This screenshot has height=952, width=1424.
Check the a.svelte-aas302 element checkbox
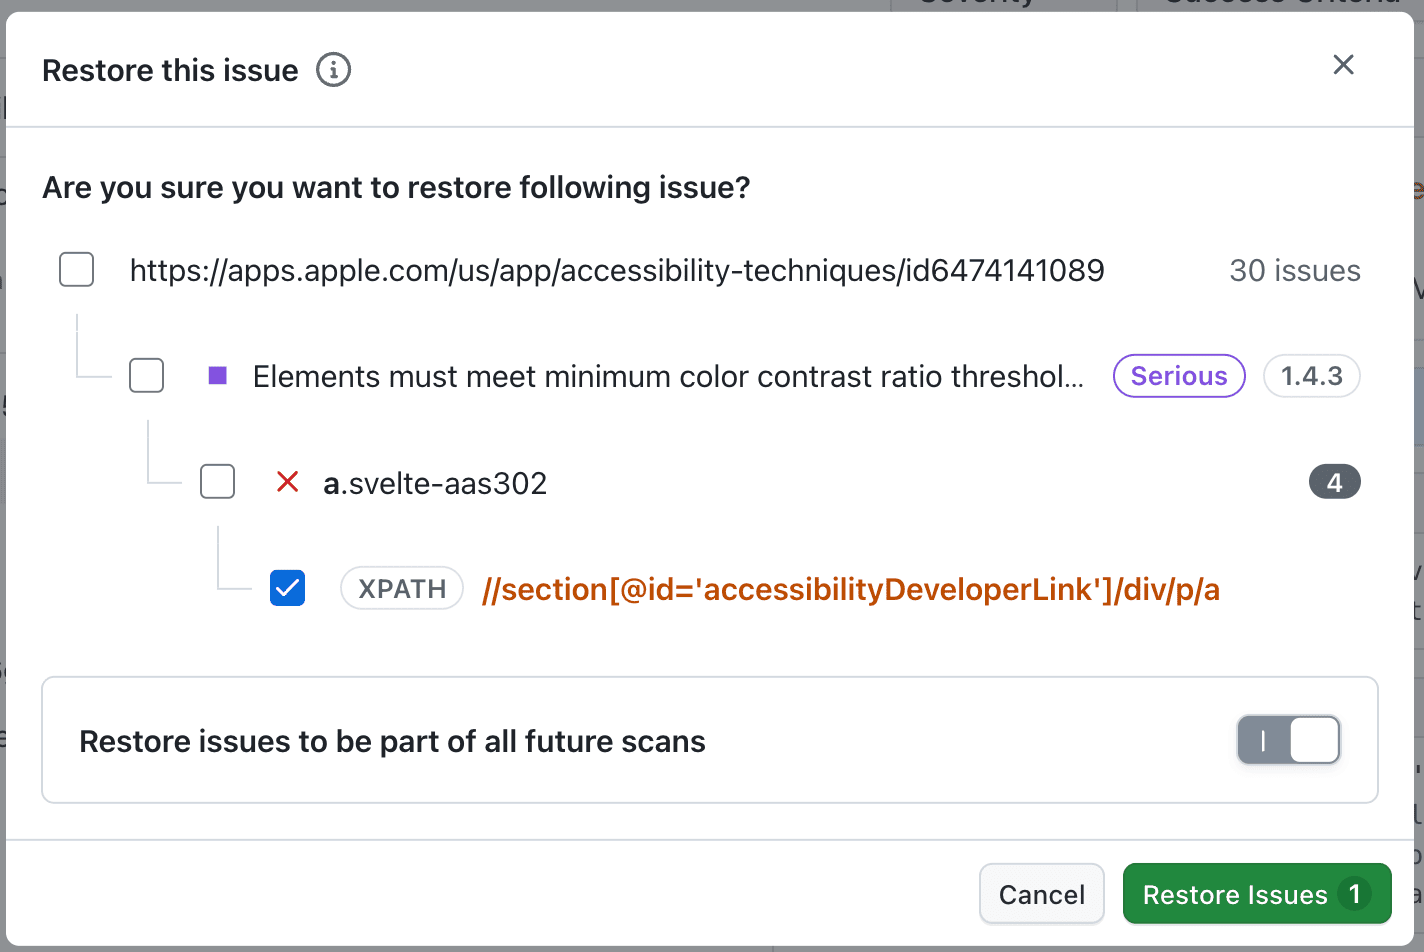[217, 481]
